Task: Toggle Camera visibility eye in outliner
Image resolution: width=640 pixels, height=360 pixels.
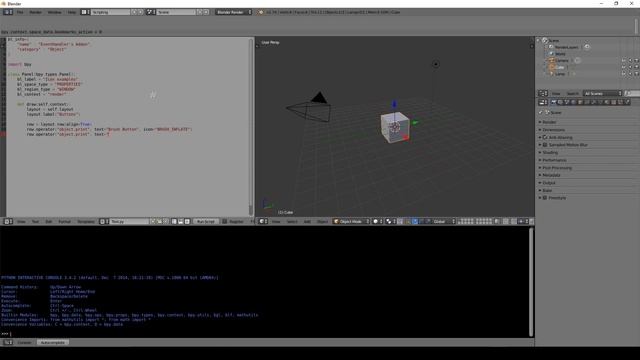Action: click(624, 60)
